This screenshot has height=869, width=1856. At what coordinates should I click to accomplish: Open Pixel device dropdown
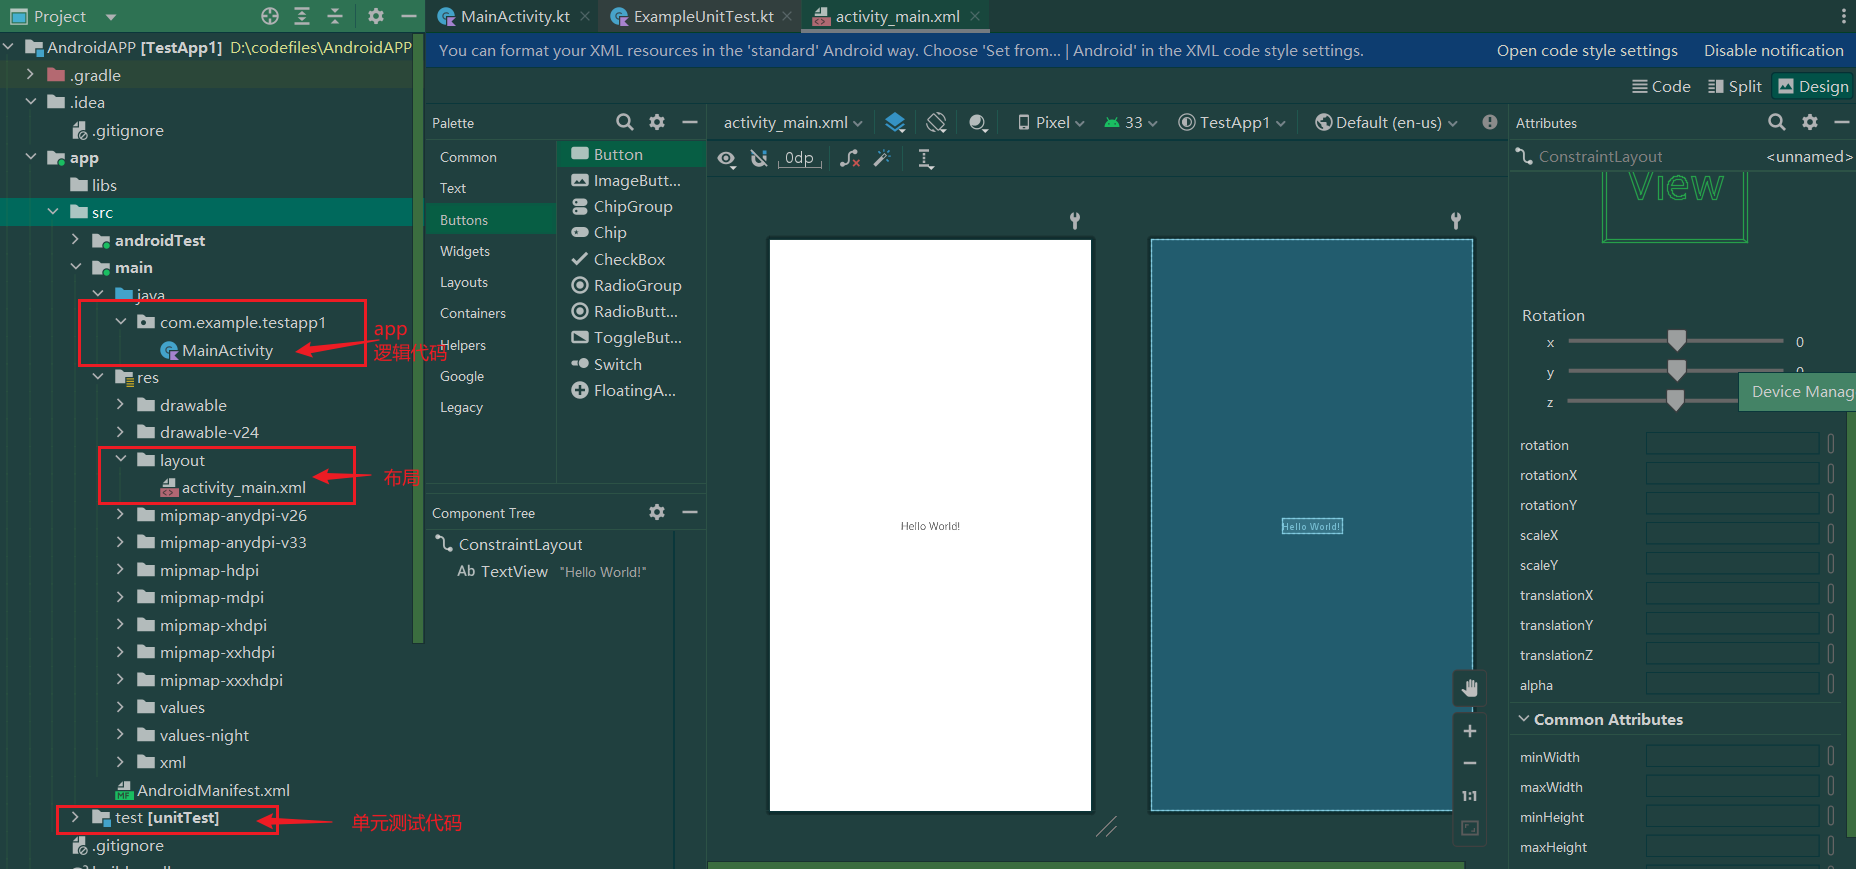(x=1051, y=122)
